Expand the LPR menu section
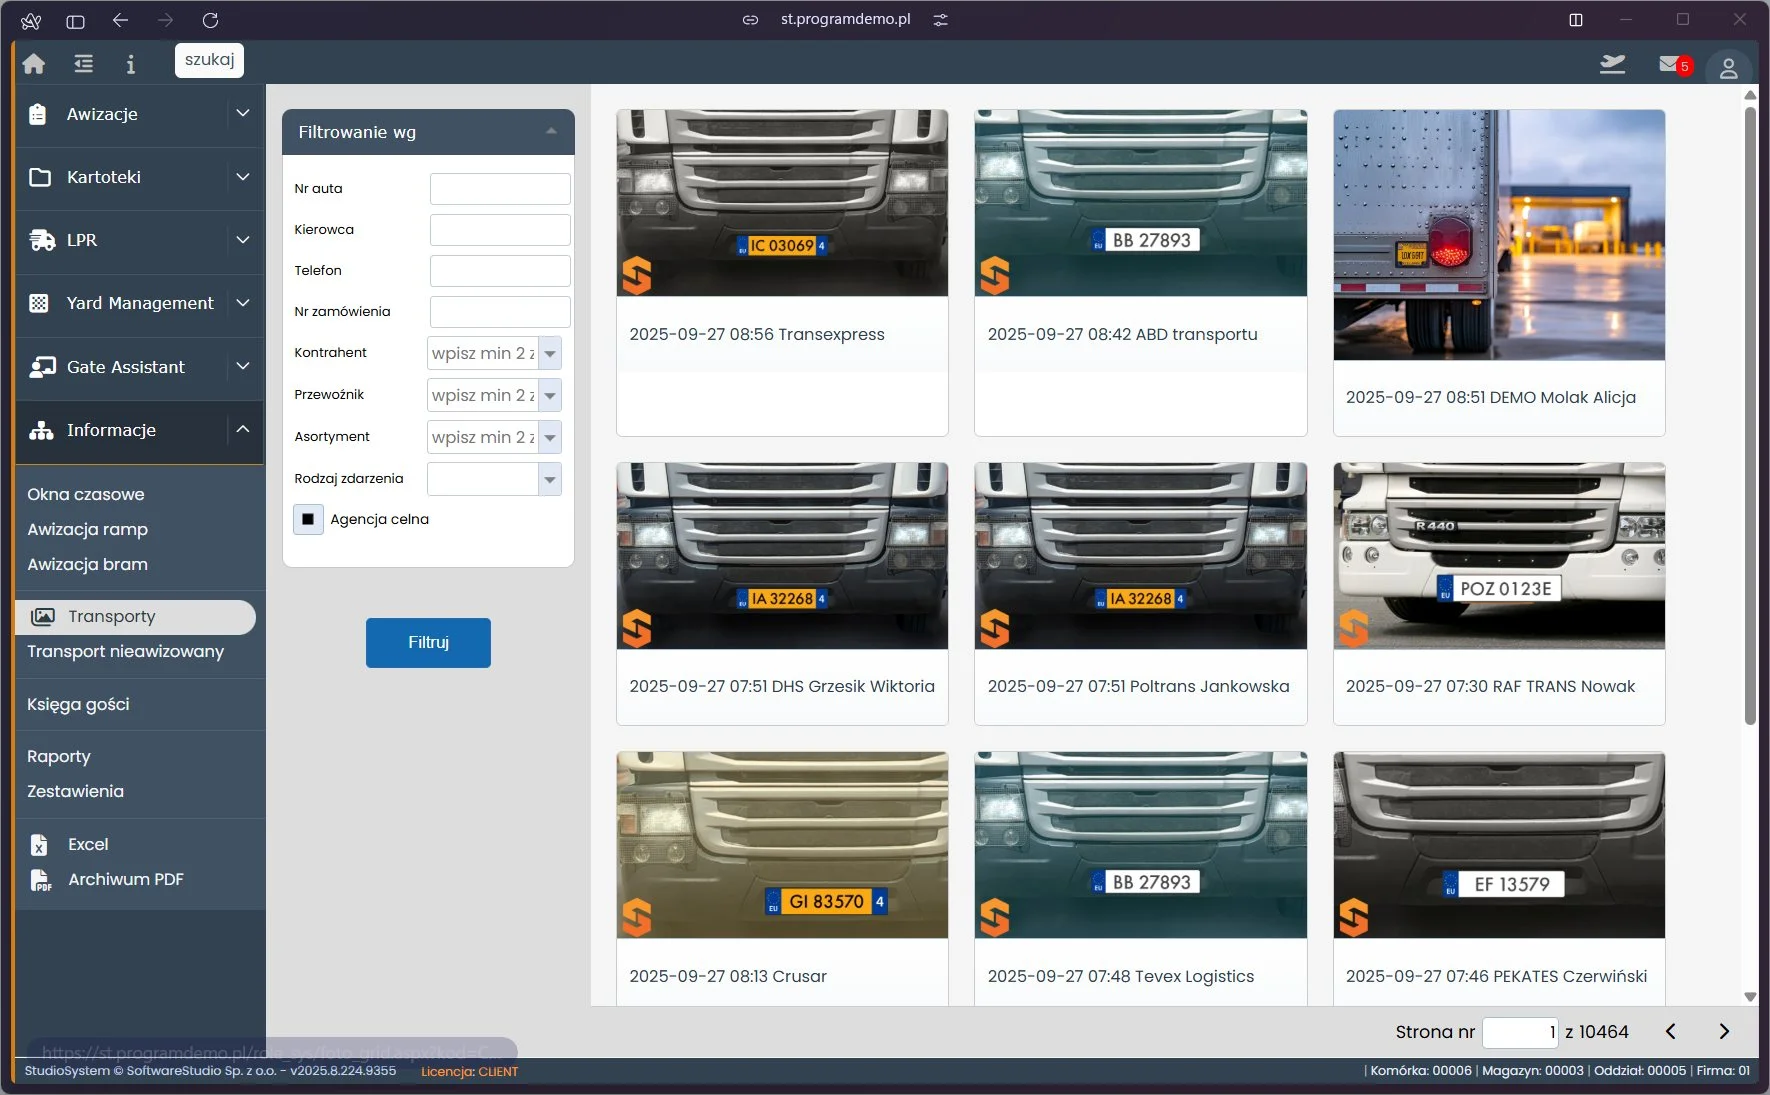The height and width of the screenshot is (1095, 1770). (243, 239)
